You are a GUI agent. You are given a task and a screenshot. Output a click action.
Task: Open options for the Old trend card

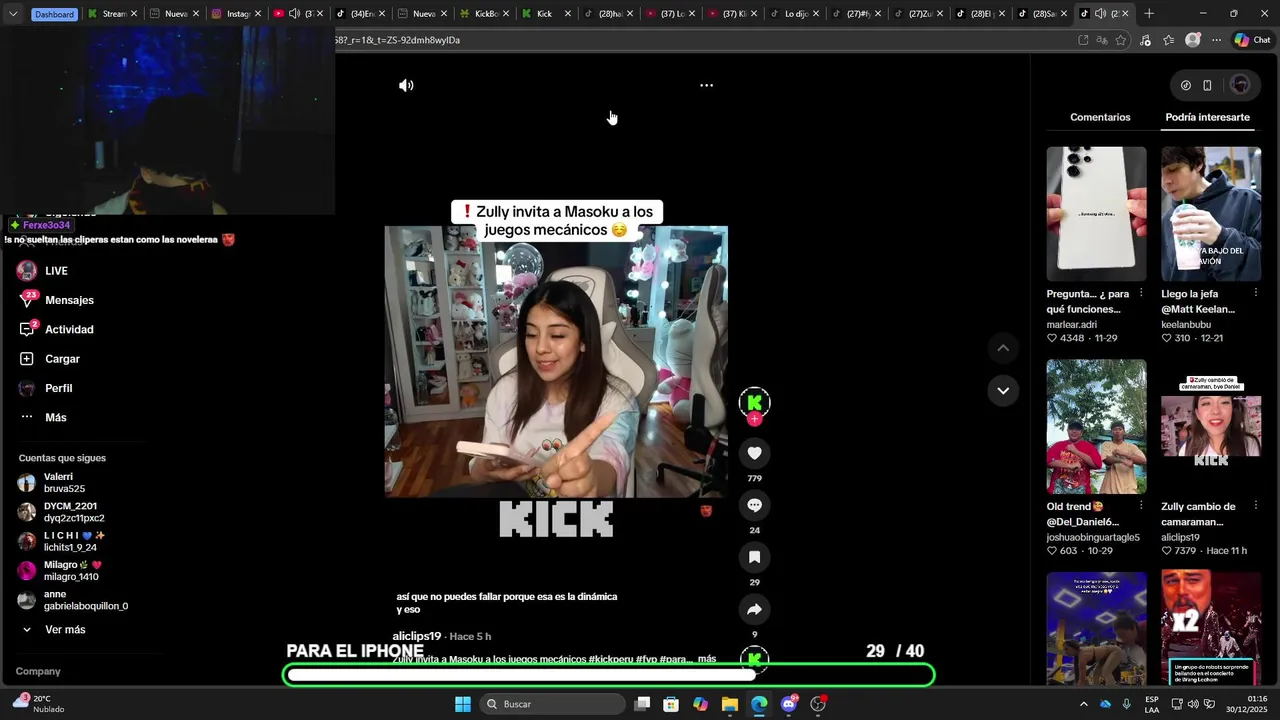(1141, 506)
